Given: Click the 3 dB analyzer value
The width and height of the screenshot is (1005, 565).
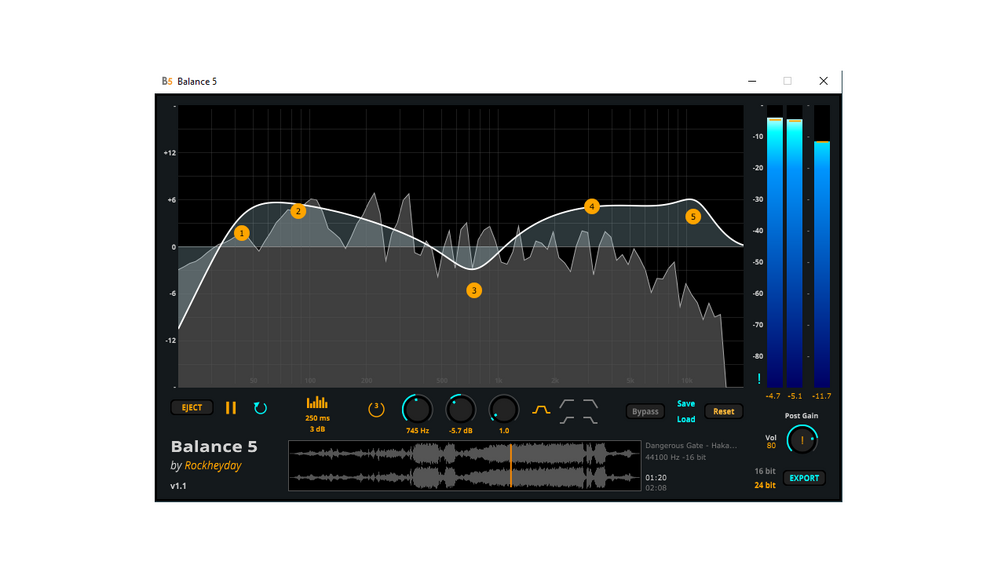Looking at the screenshot, I should (317, 429).
